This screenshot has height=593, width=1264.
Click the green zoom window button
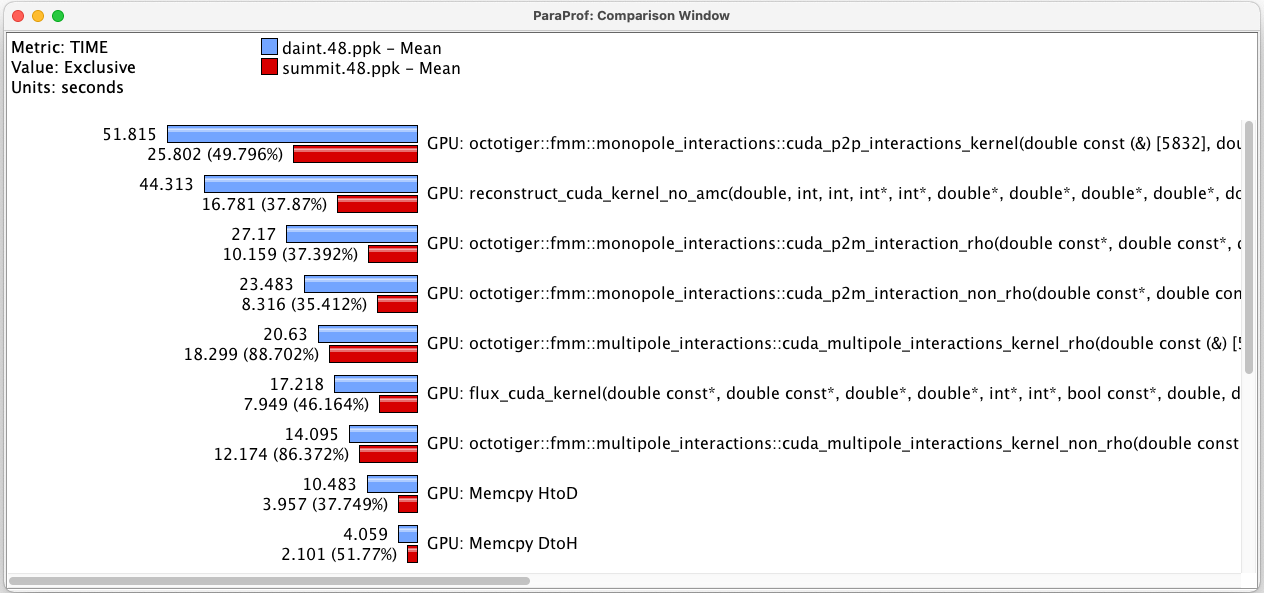click(58, 16)
